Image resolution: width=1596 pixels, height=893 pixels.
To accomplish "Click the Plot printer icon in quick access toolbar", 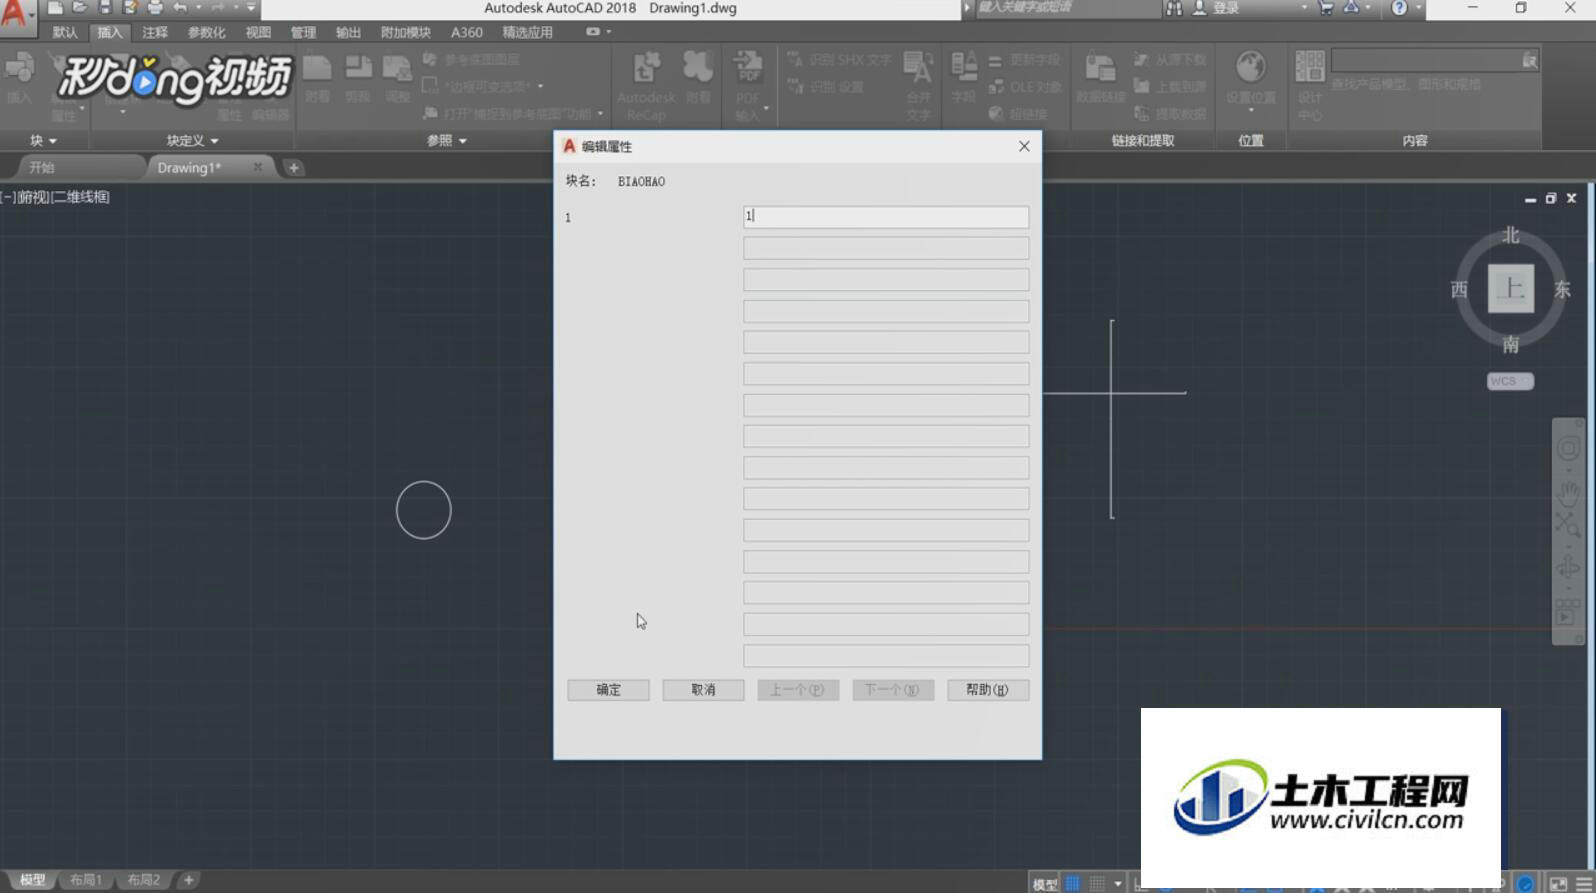I will (x=155, y=8).
